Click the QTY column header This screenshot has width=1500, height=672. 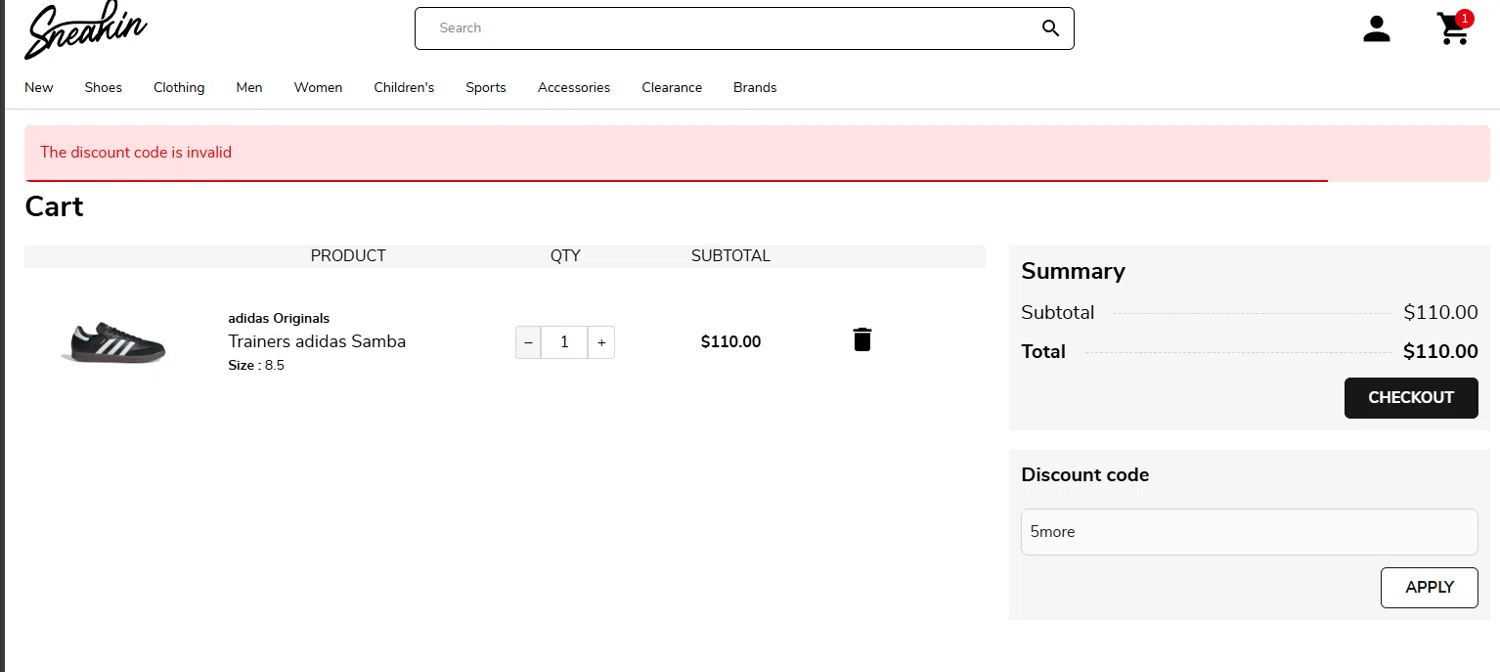pyautogui.click(x=565, y=256)
